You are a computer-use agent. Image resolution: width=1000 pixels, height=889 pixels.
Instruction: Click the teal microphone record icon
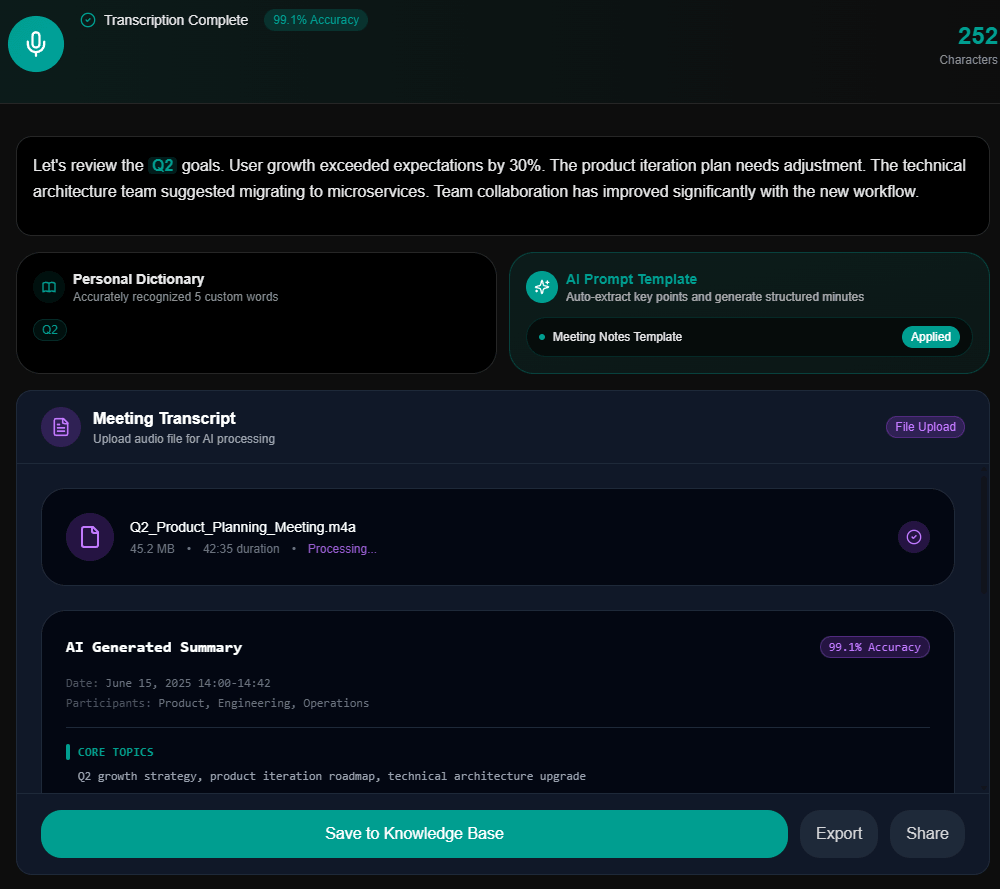pos(36,44)
